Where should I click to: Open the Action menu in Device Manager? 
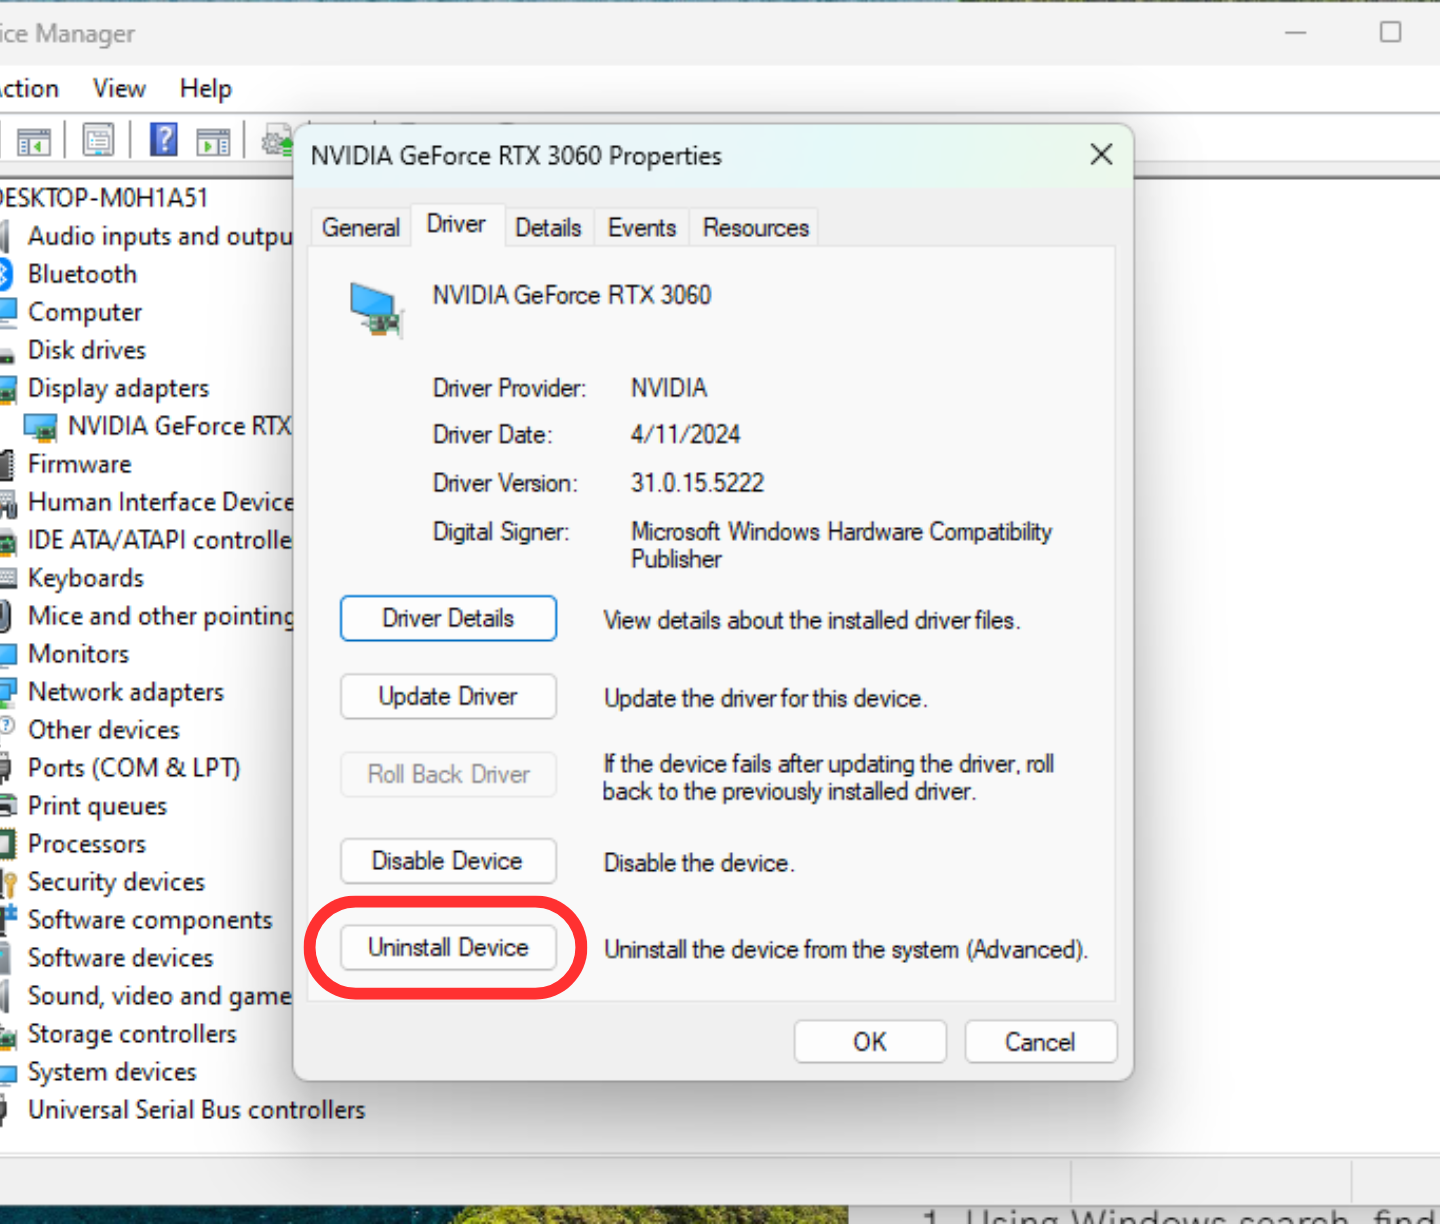pos(29,89)
